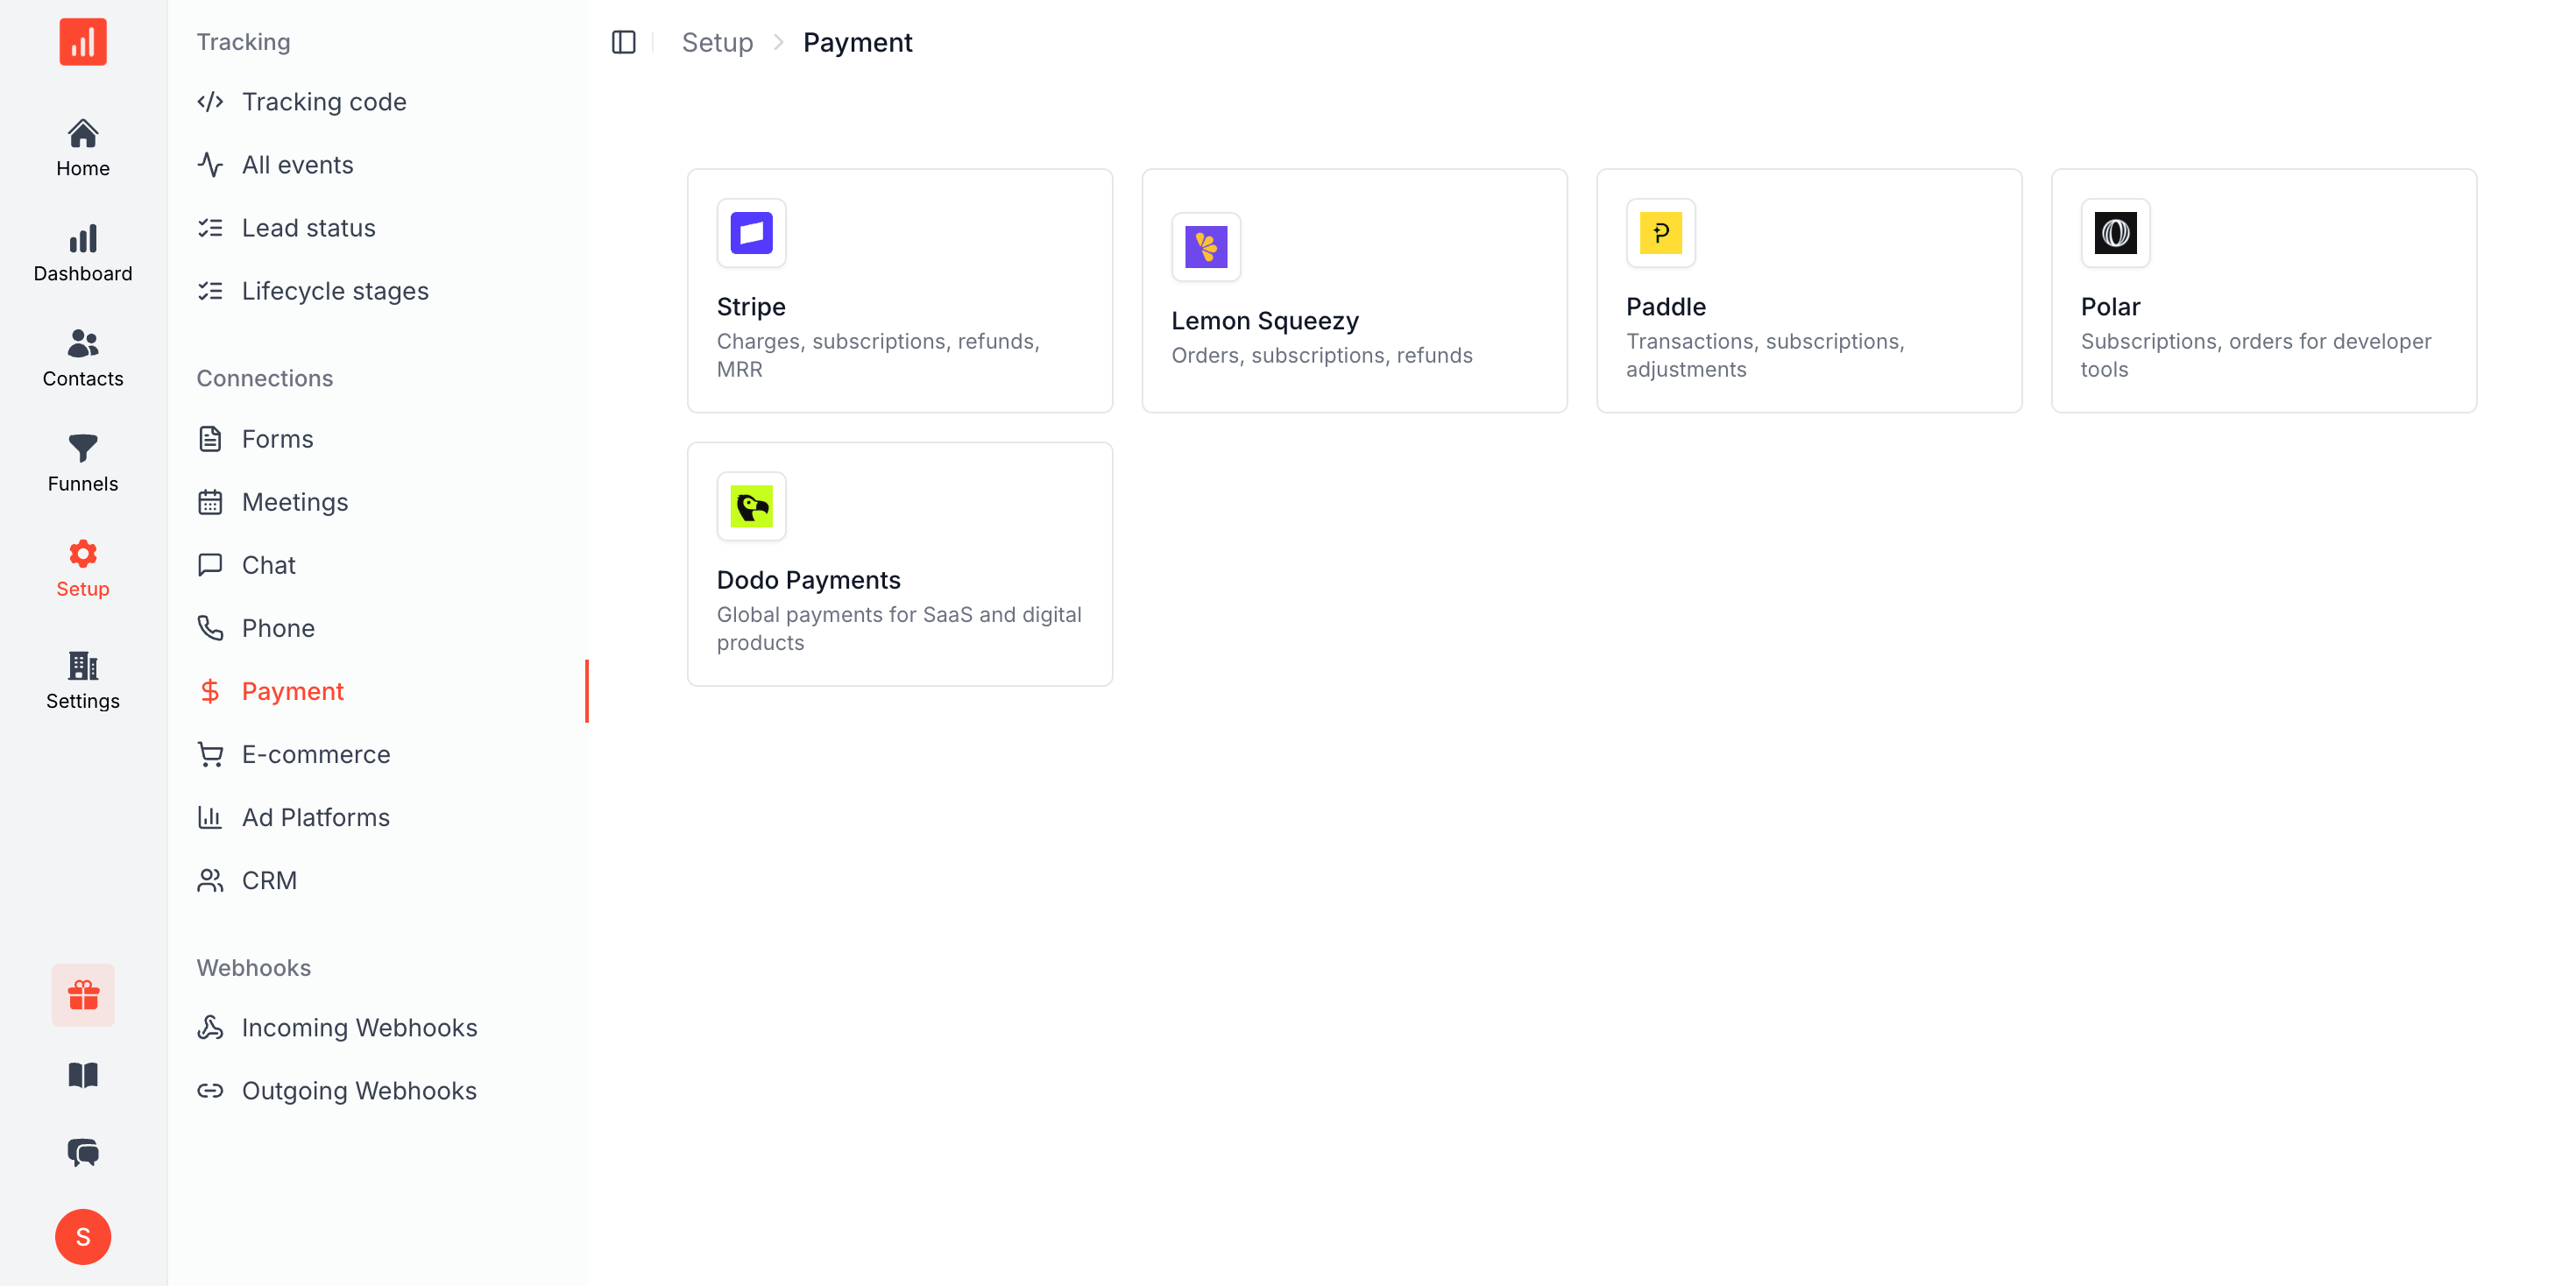The image size is (2576, 1286).
Task: Open Contacts from the sidebar
Action: click(83, 358)
